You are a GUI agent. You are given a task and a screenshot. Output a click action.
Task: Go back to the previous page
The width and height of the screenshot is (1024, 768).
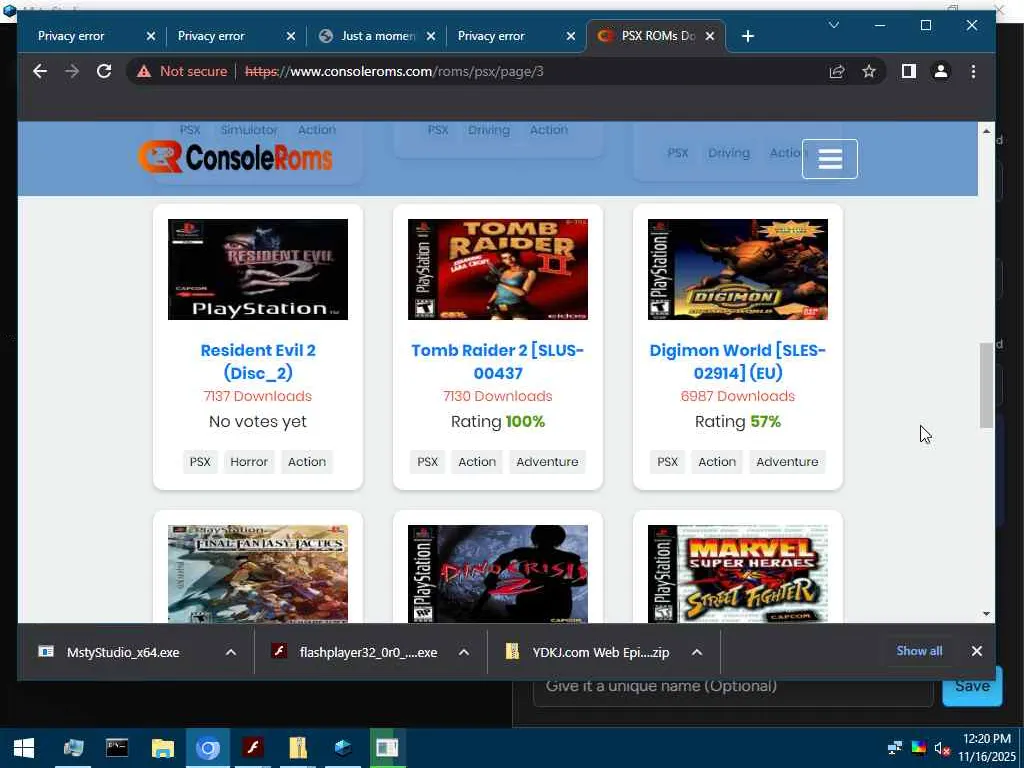[40, 71]
